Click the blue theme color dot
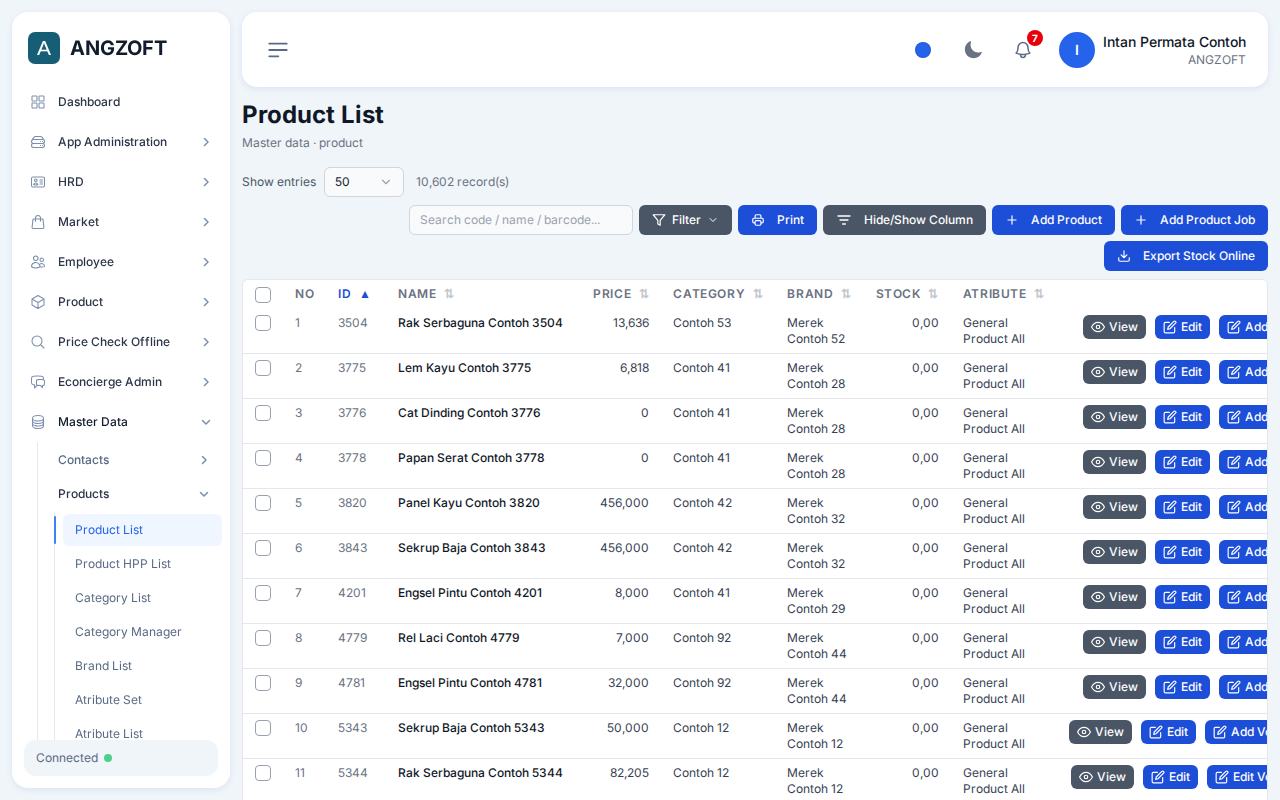The image size is (1280, 800). [923, 50]
